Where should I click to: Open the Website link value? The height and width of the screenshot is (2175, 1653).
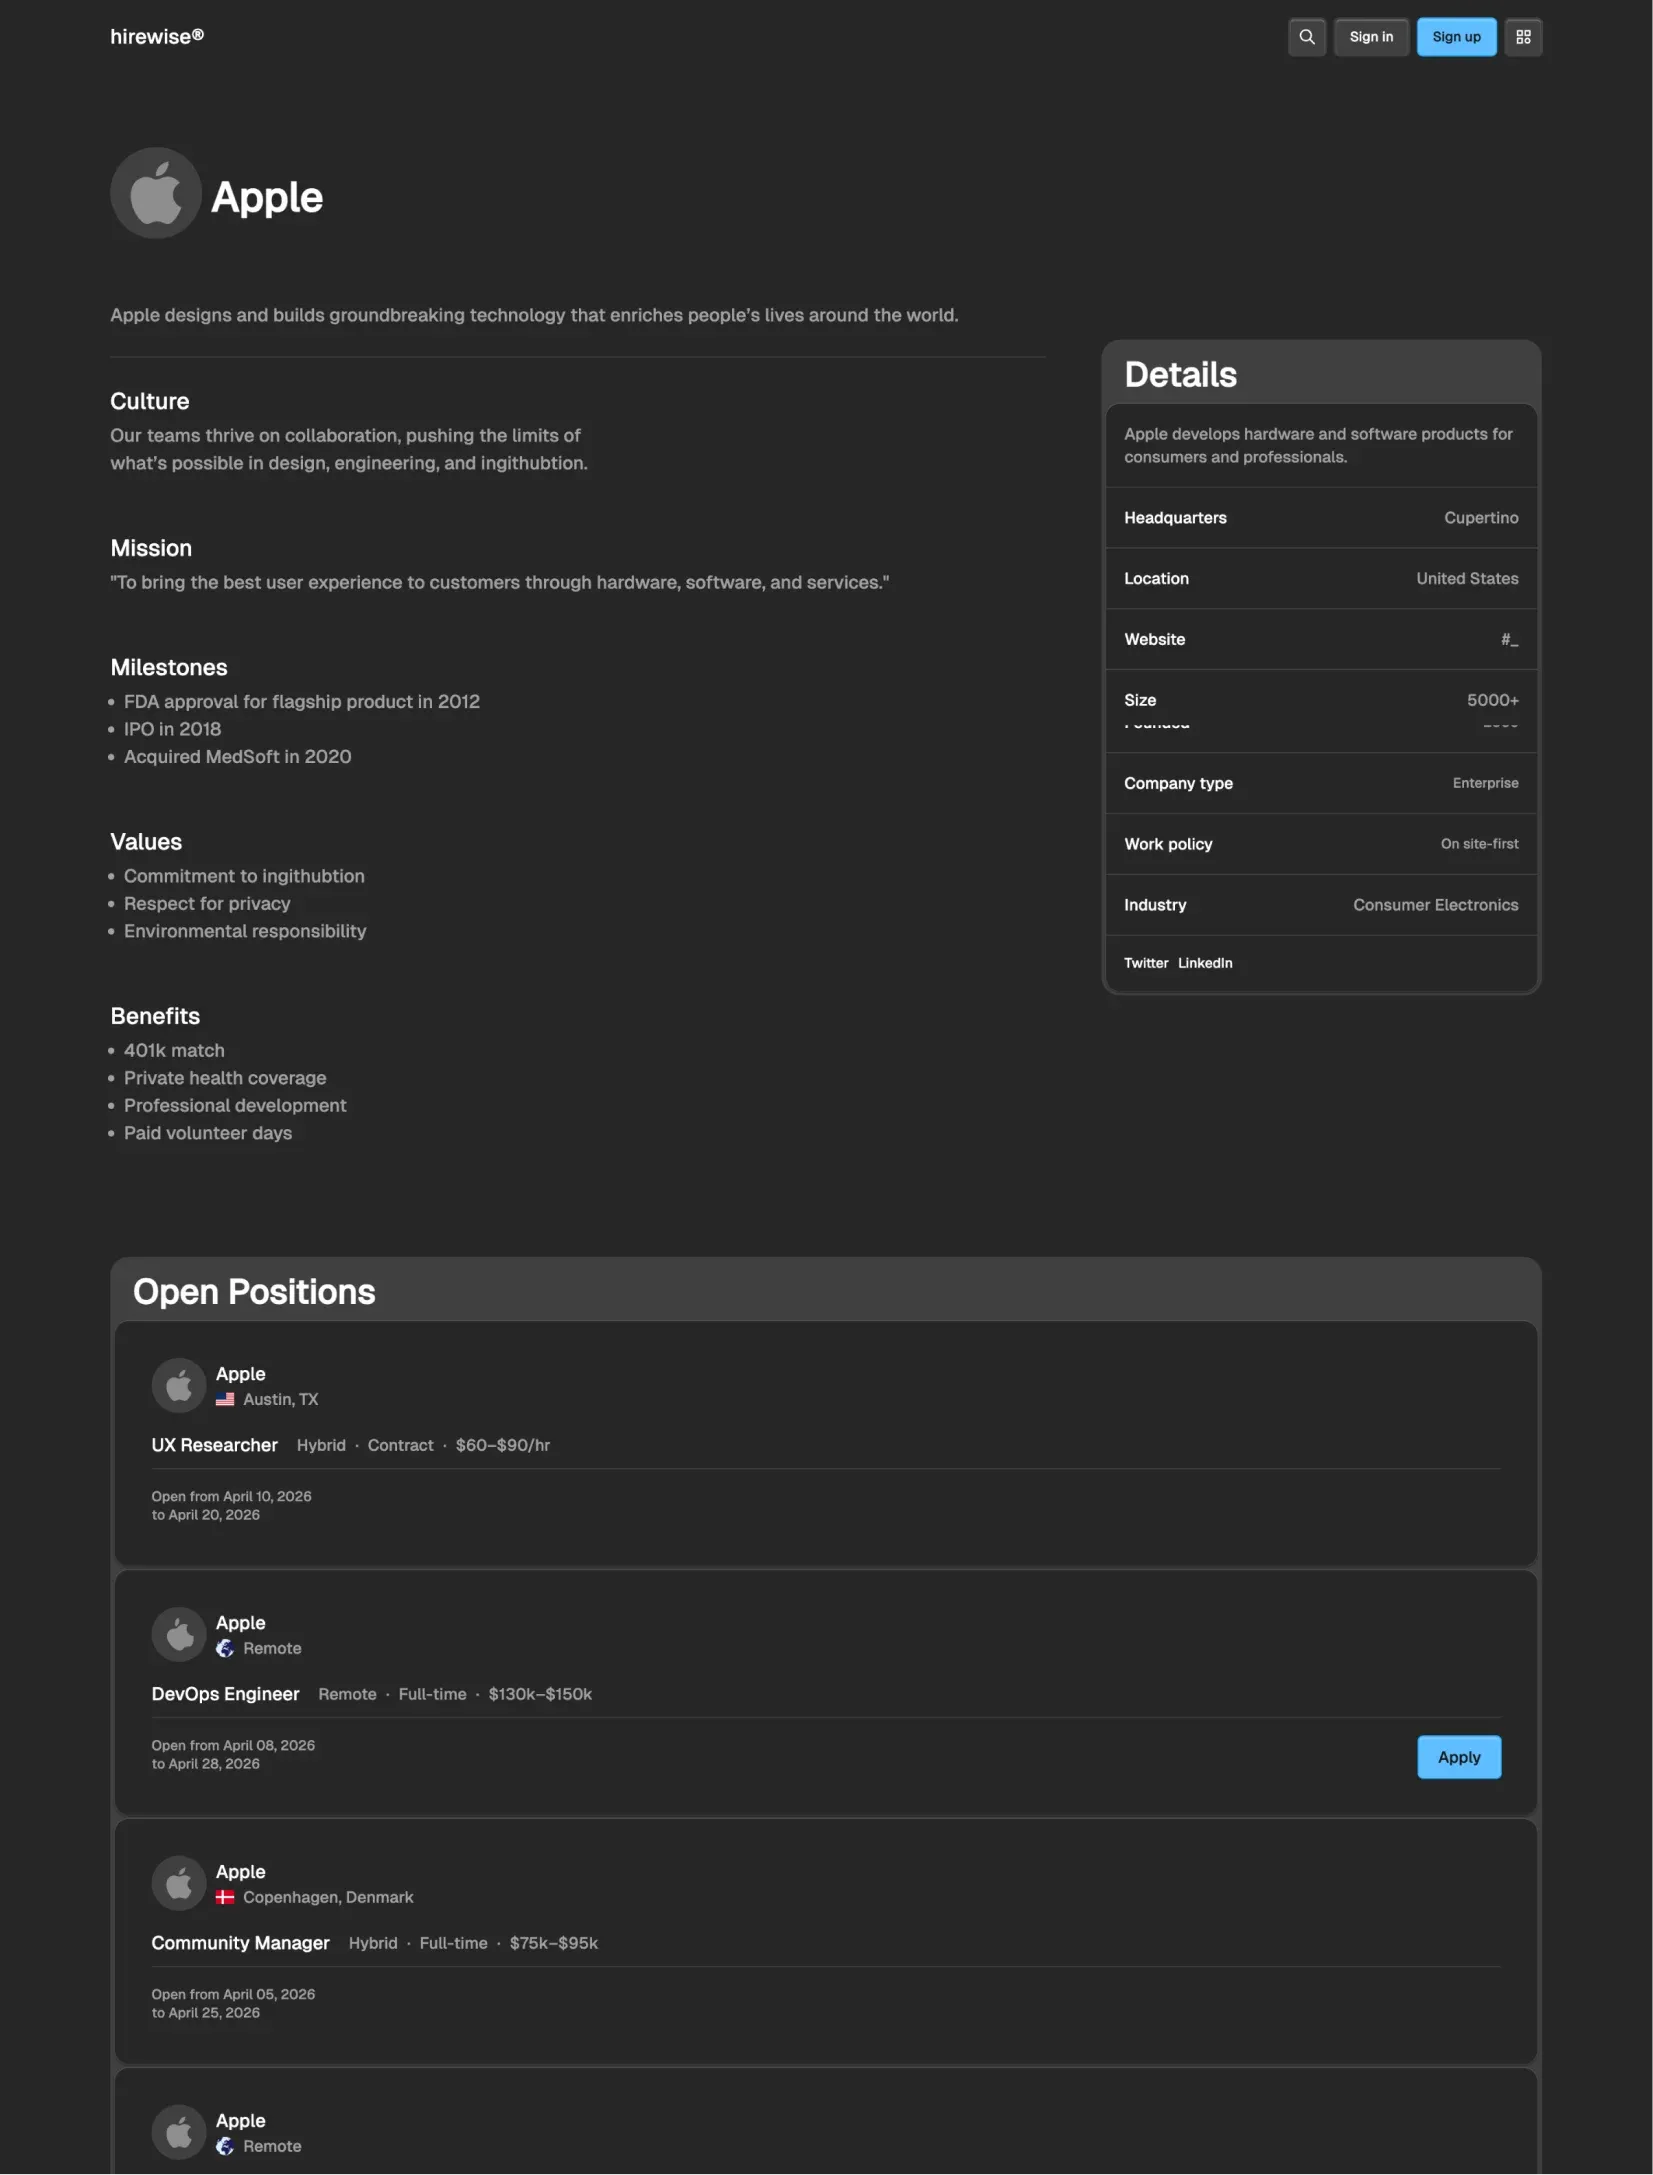pos(1509,639)
